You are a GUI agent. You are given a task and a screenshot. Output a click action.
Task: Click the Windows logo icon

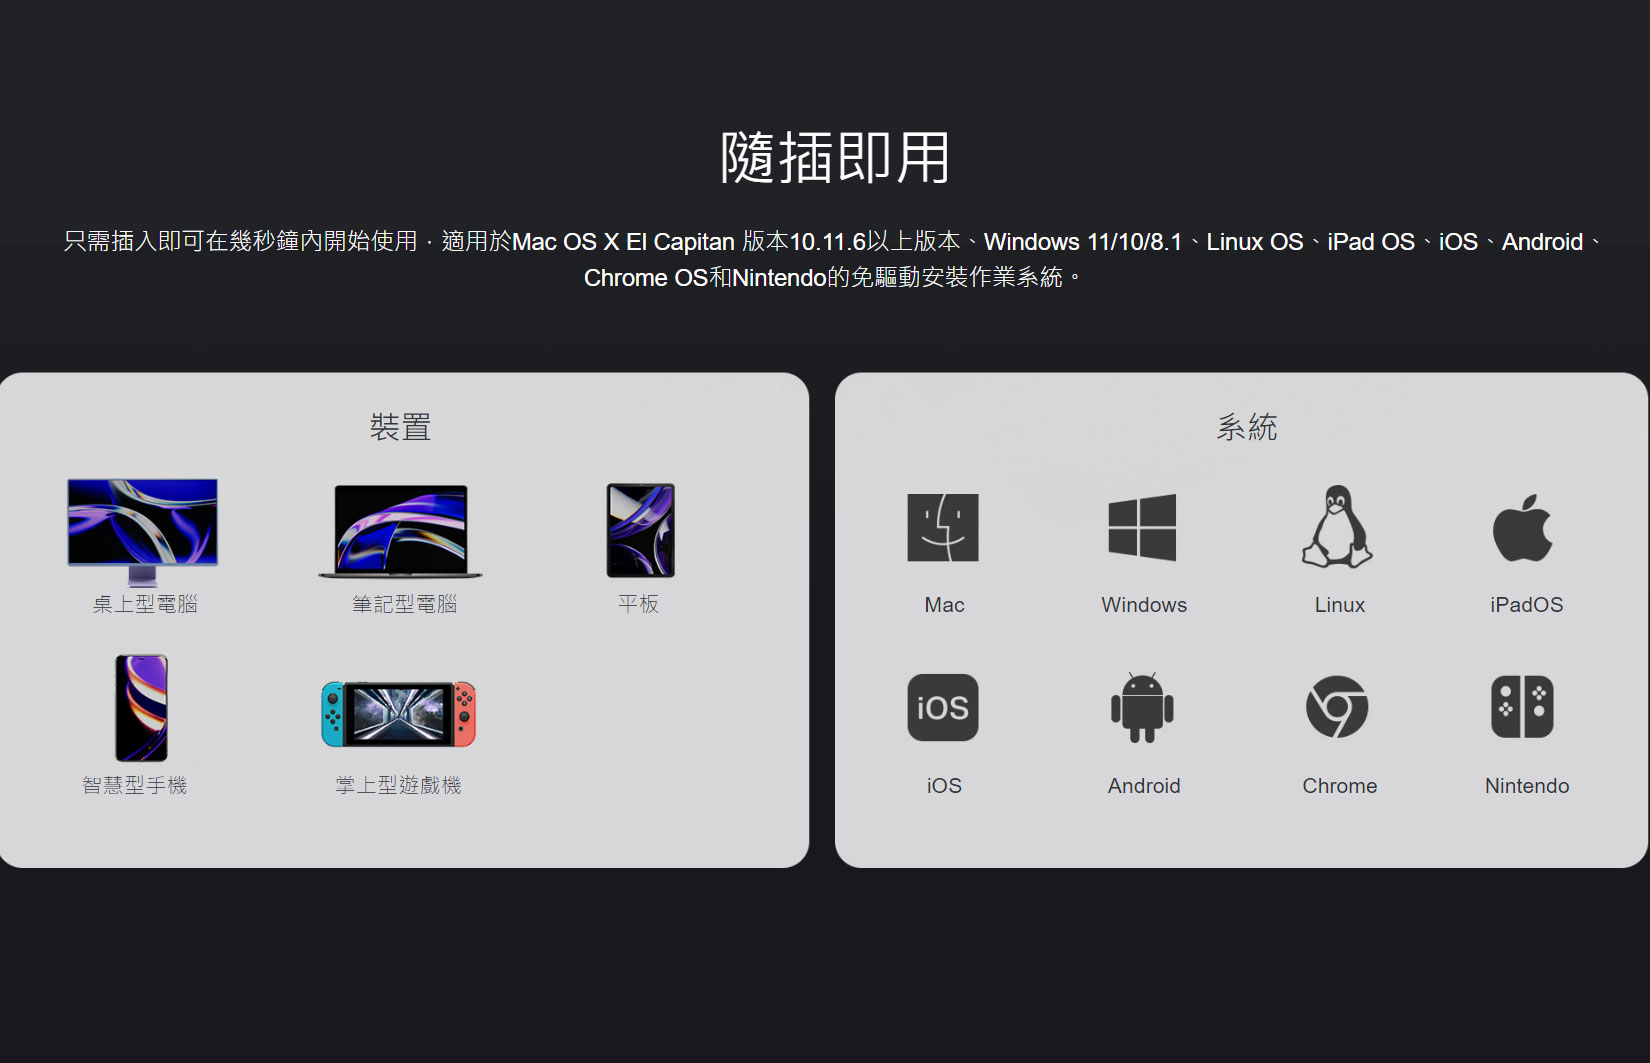1142,527
